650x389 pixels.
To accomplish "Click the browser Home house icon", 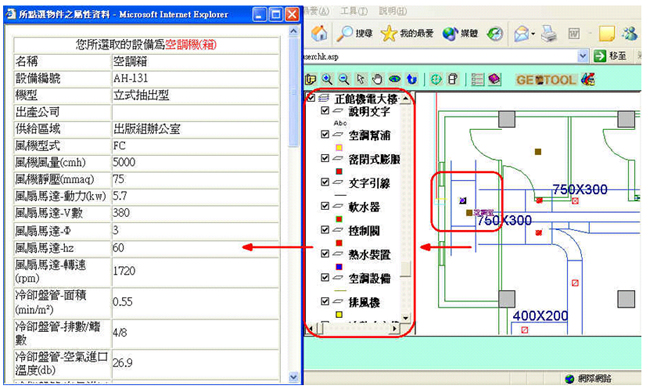I will tap(319, 33).
